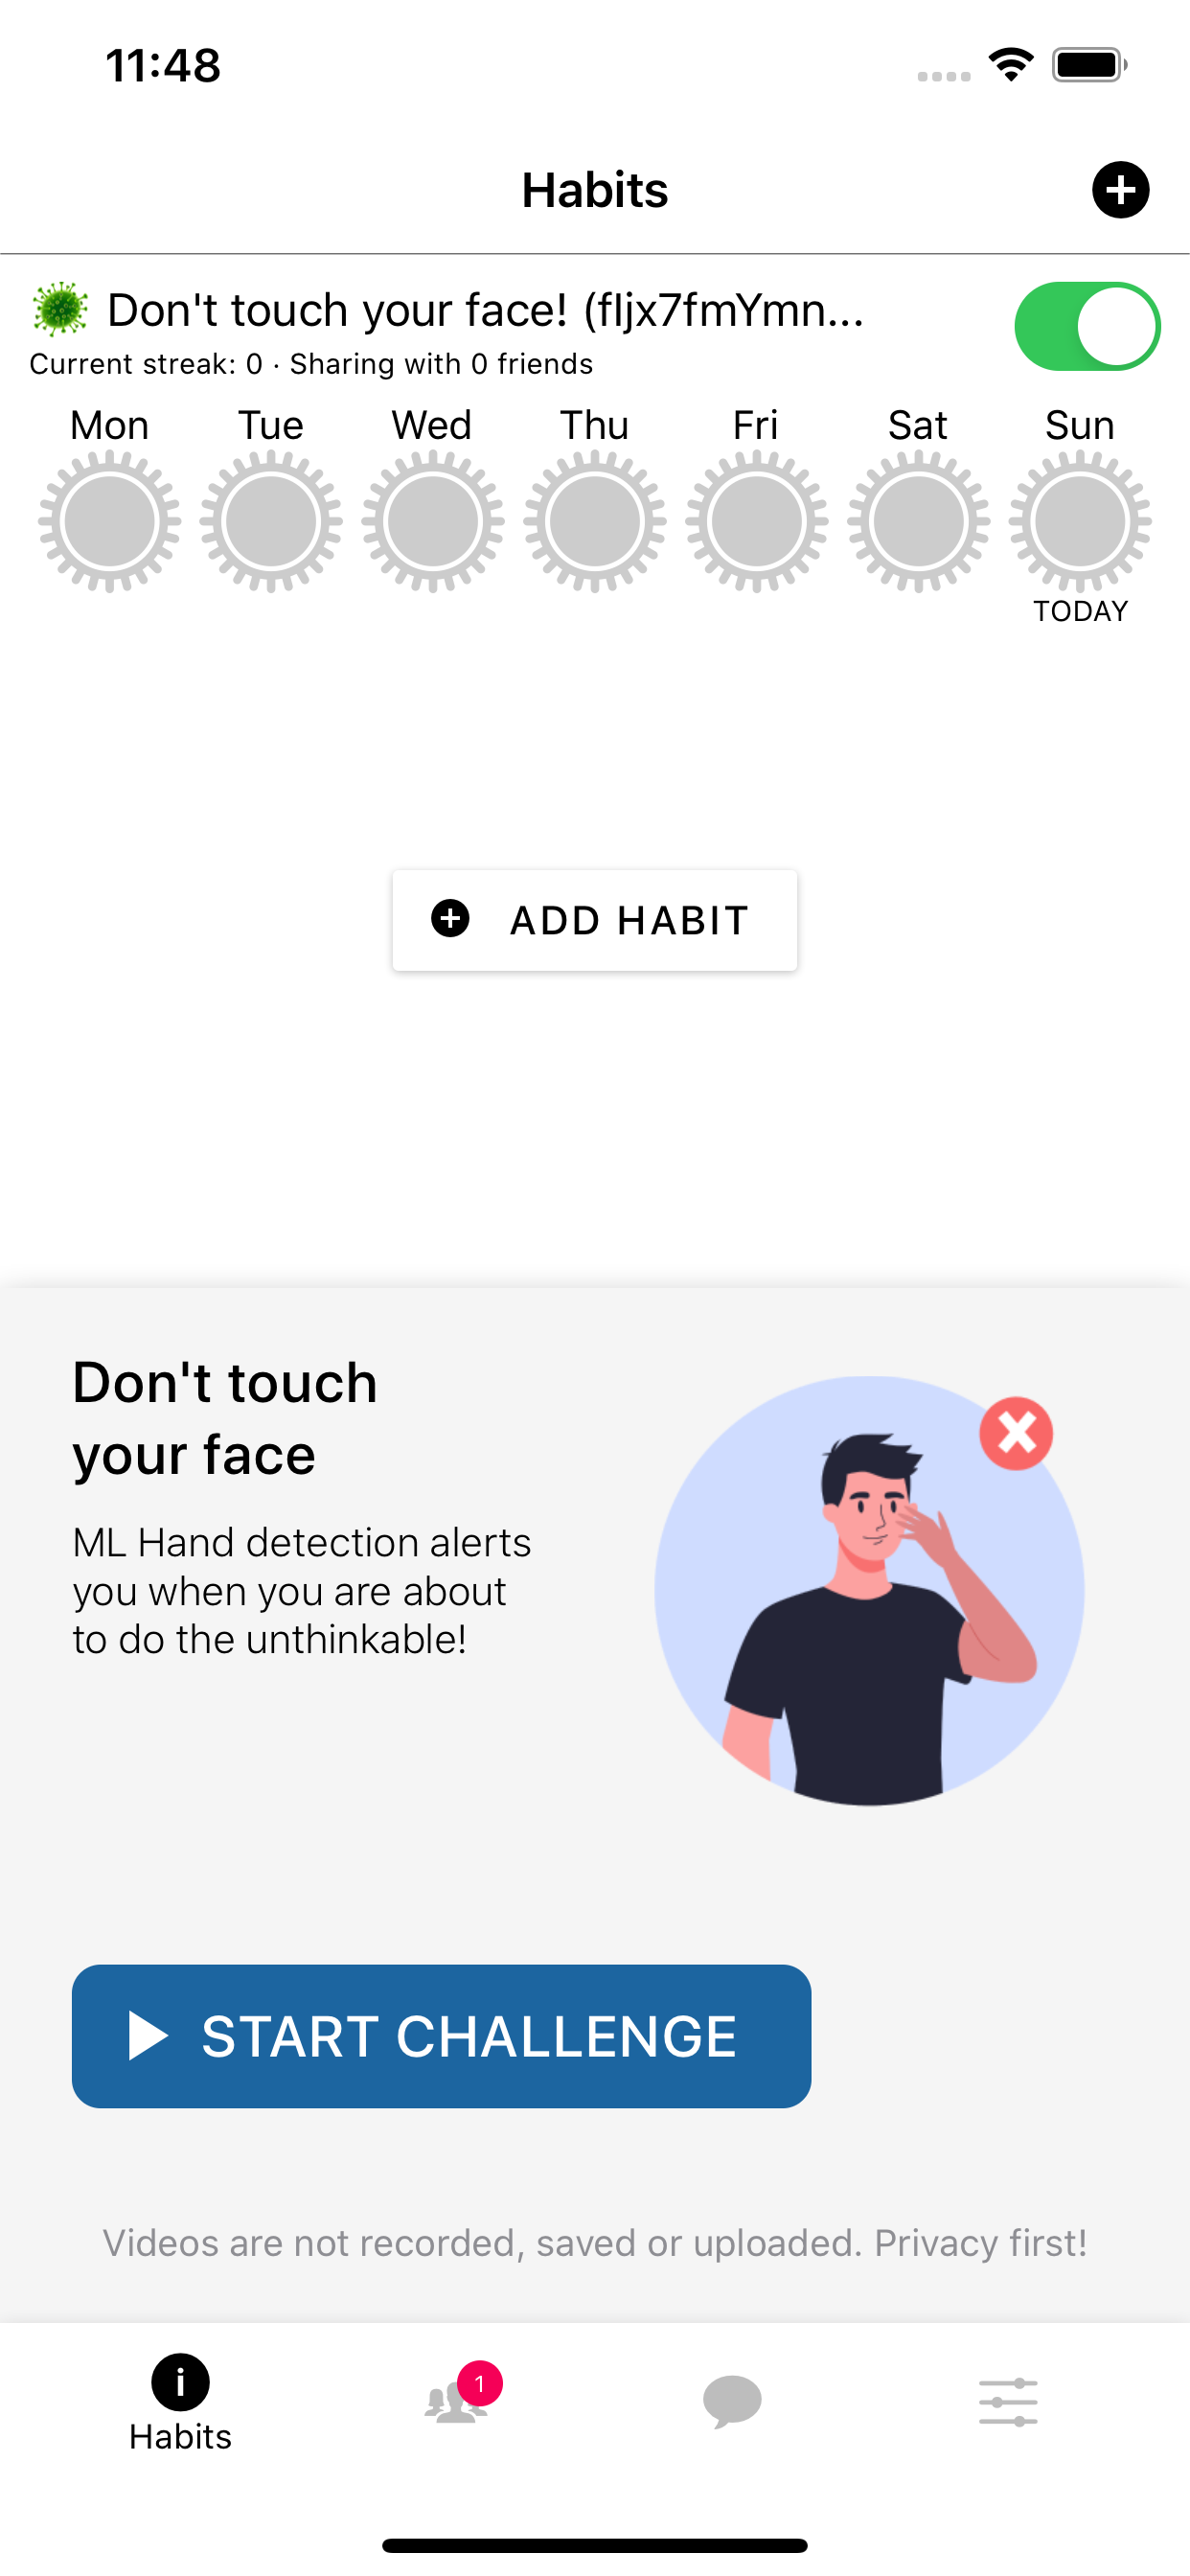Toggle Friday's habit circle

[756, 521]
